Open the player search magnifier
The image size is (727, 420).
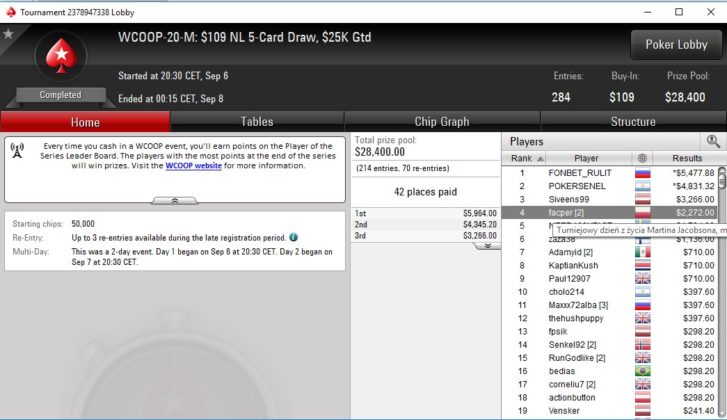pos(713,141)
